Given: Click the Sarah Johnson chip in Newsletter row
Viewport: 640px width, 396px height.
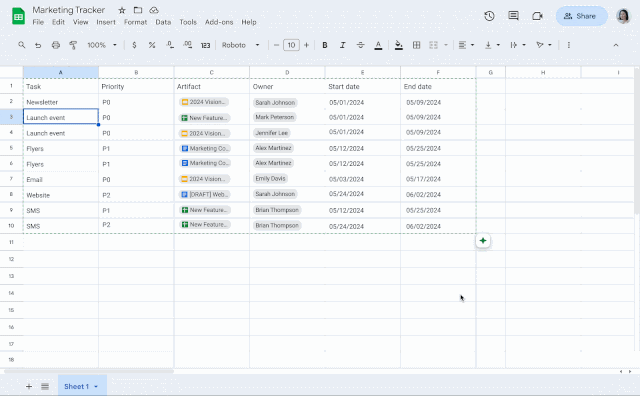Looking at the screenshot, I should [x=275, y=102].
